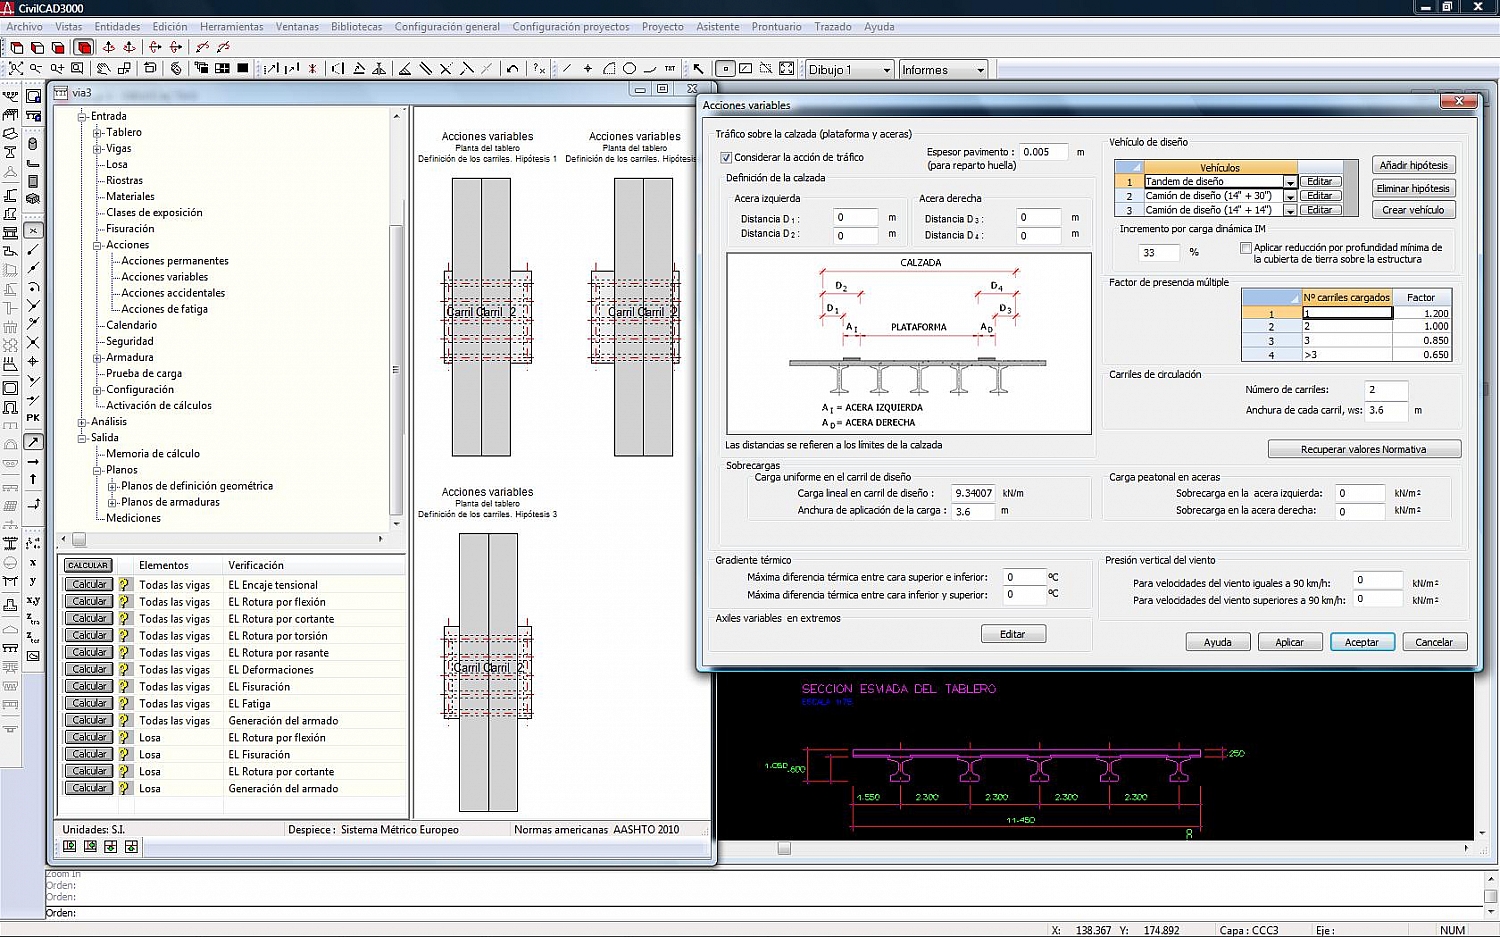The height and width of the screenshot is (937, 1500).
Task: Click the I-beam section icon in left toolbar
Action: click(10, 152)
